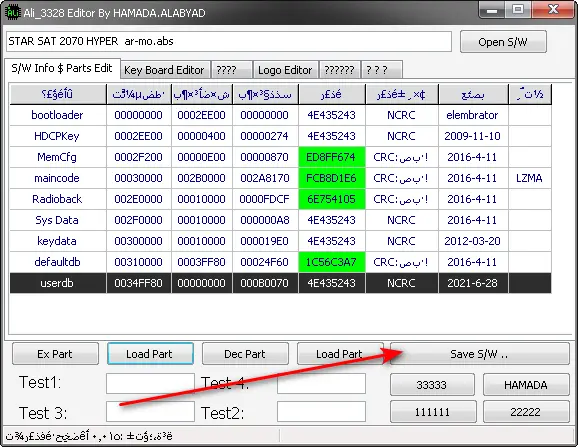Click the last column header above LZMA
Viewport: 578px width, 447px height.
pos(530,95)
